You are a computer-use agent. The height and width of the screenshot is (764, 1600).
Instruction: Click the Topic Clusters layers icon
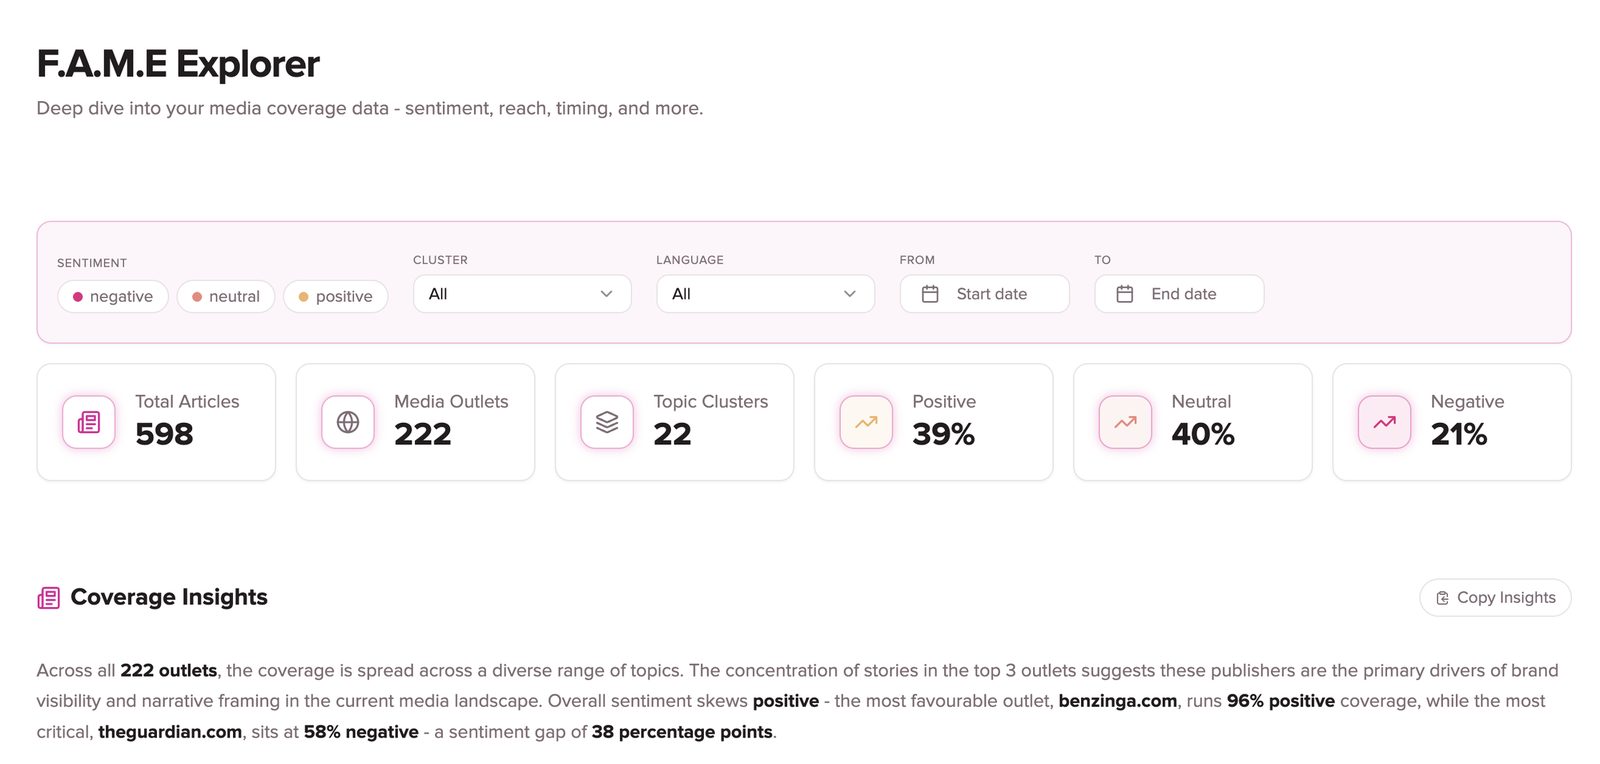[x=607, y=422]
